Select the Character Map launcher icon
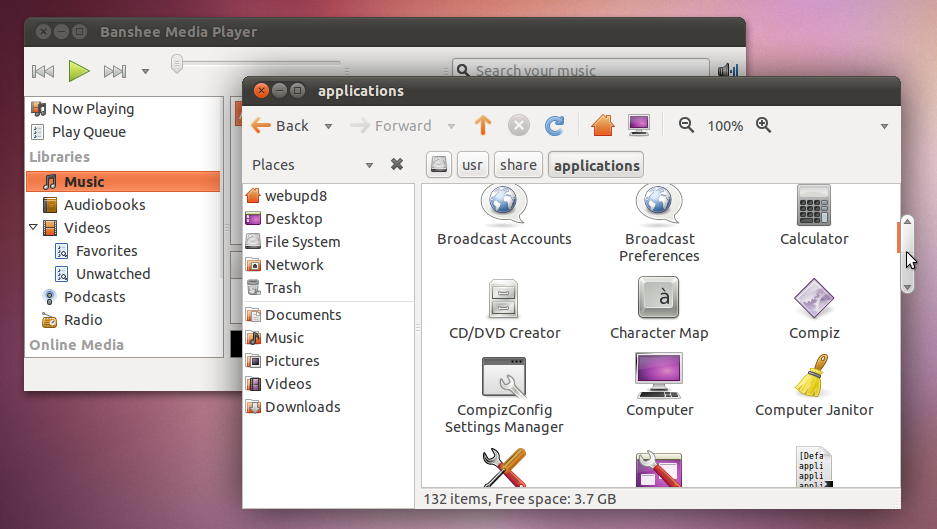Screen dimensions: 937x529 [x=659, y=297]
